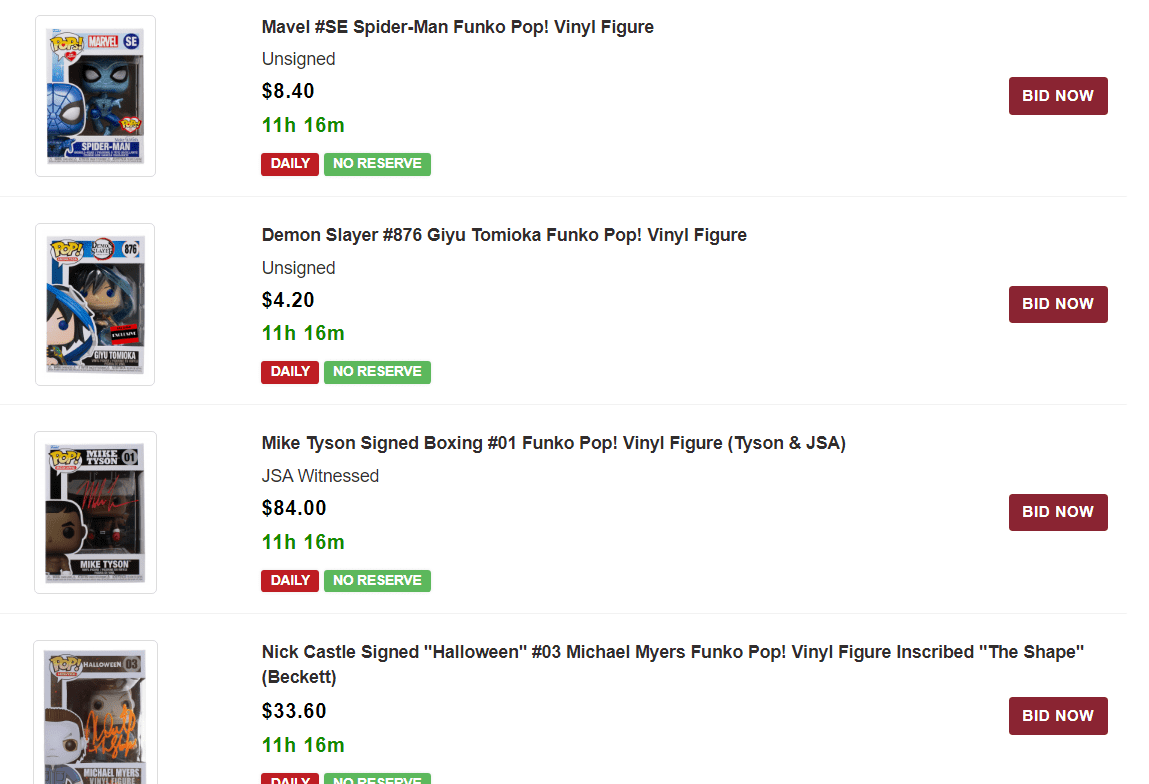Open the Spider-Man Funko Pop listing title
The width and height of the screenshot is (1149, 784).
pyautogui.click(x=457, y=27)
